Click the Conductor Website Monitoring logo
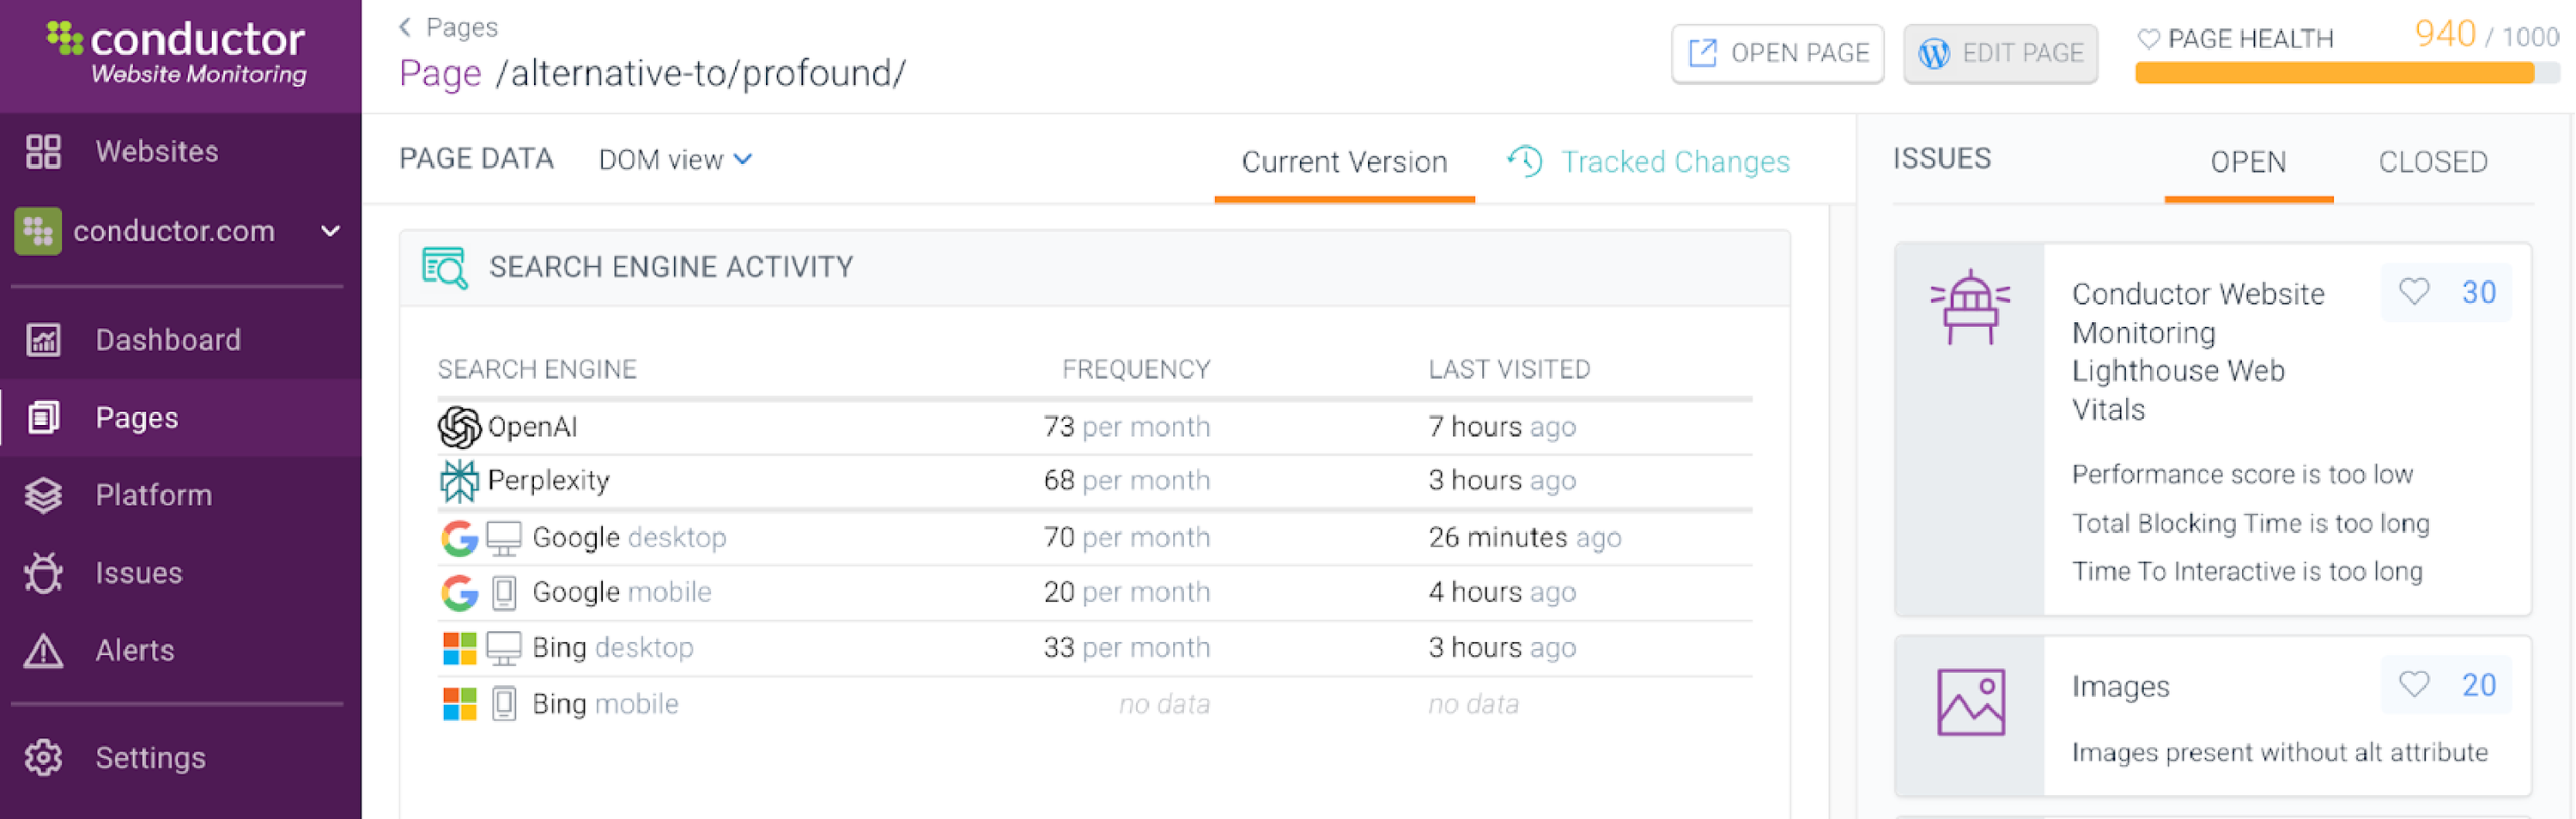 (177, 52)
